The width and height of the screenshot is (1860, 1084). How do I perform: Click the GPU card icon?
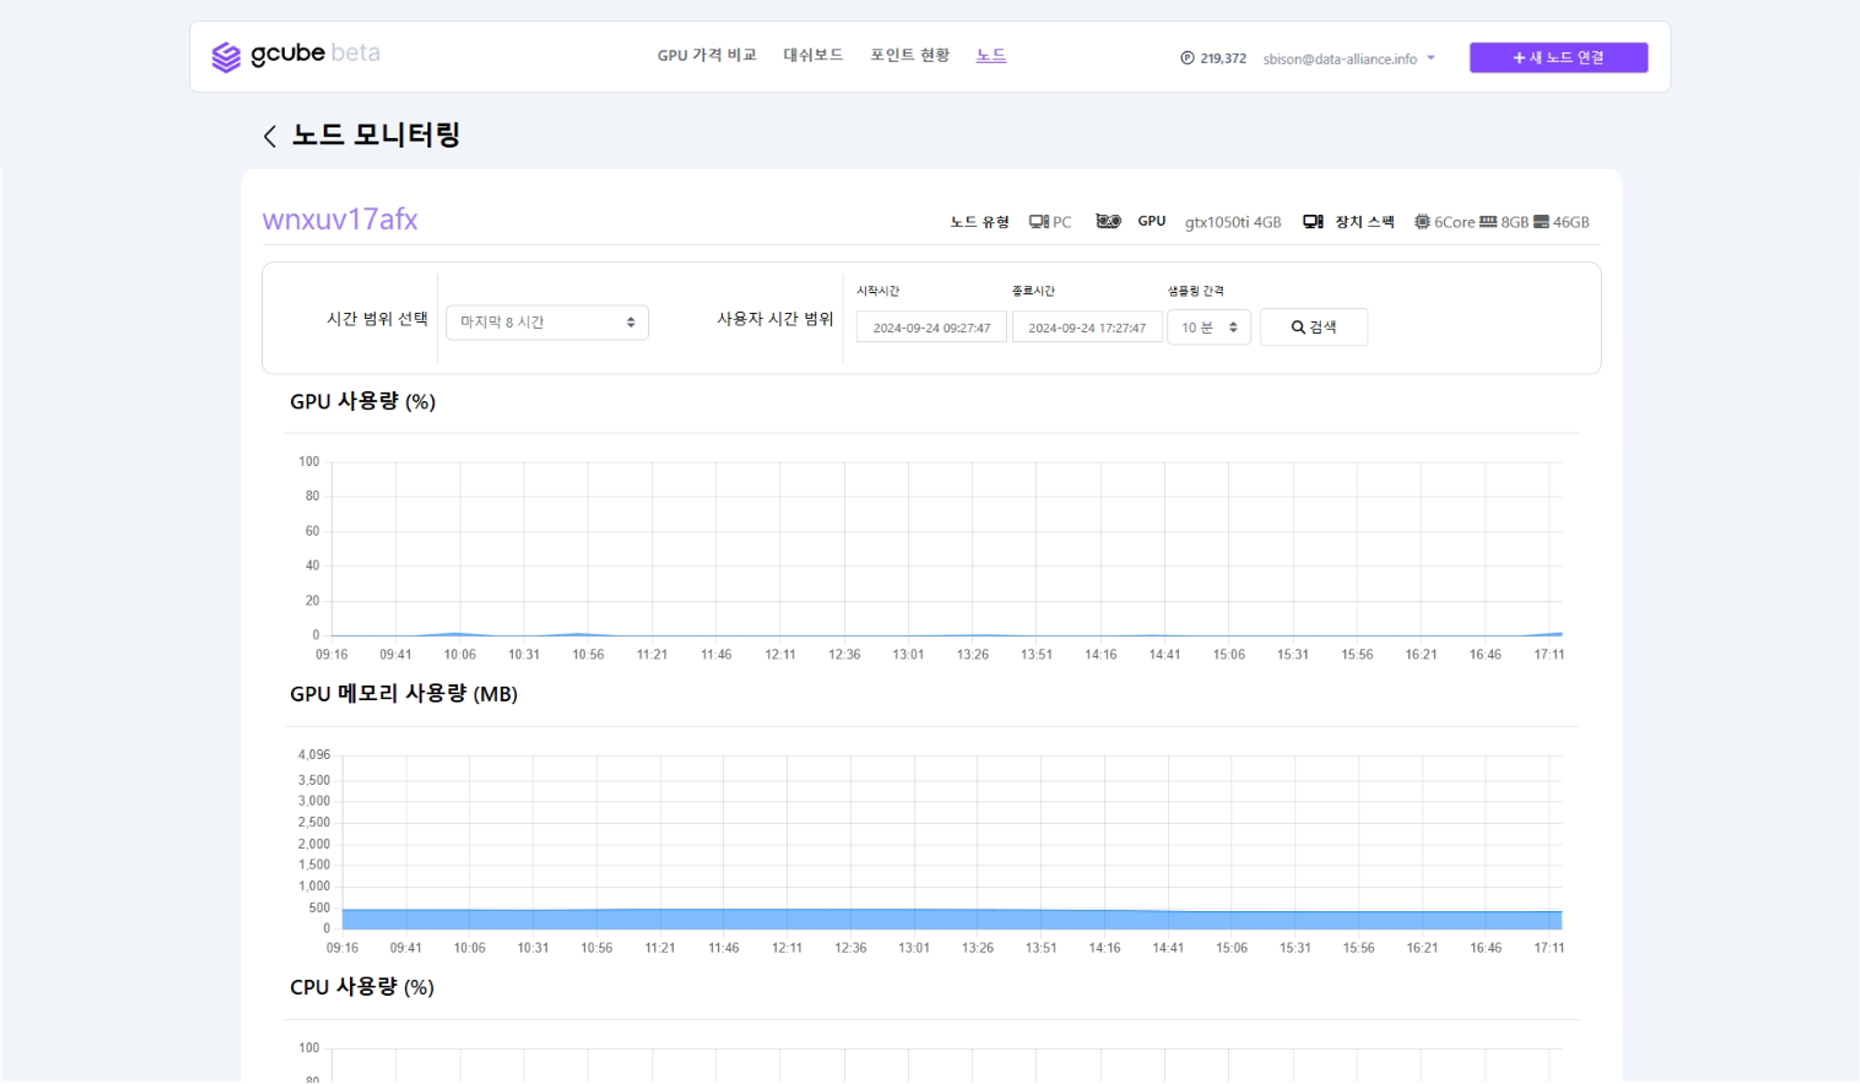(1108, 221)
